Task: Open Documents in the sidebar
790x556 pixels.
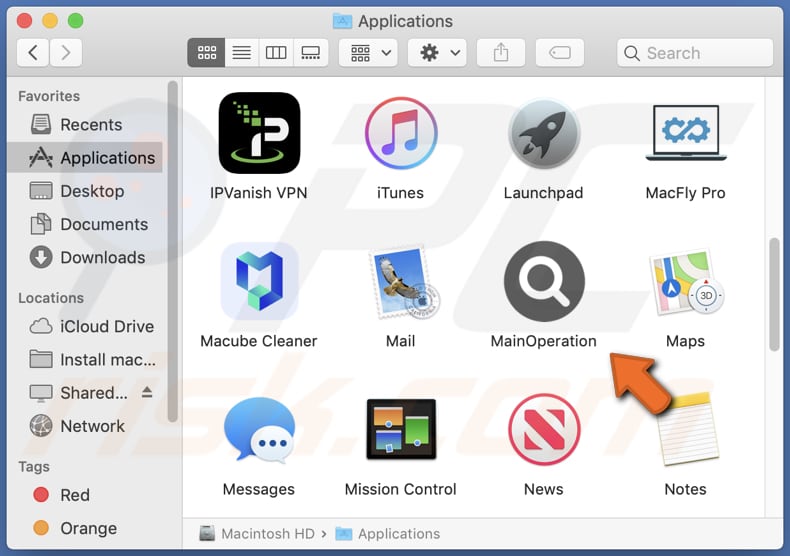Action: click(x=85, y=224)
